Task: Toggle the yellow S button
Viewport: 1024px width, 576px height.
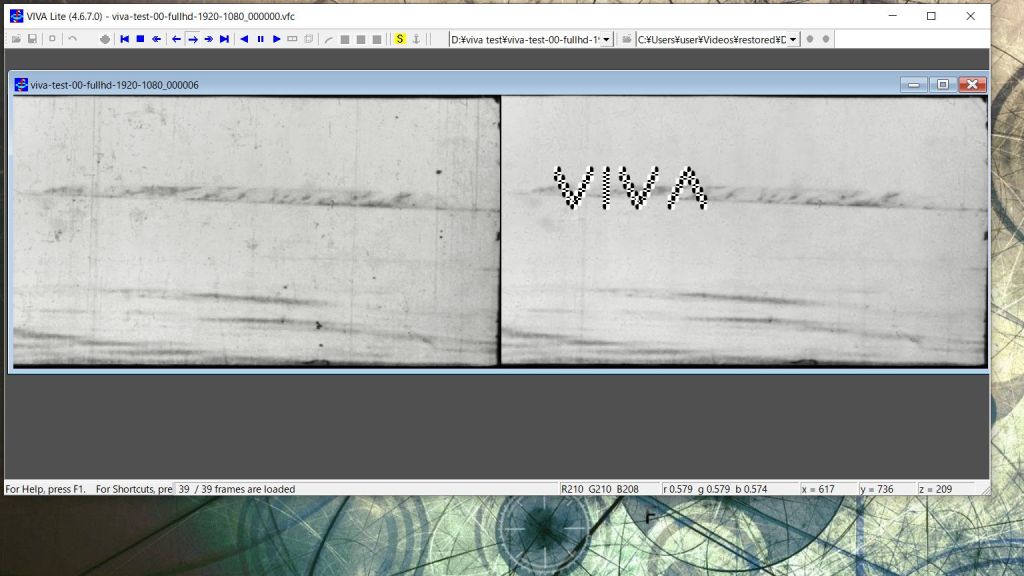Action: [400, 39]
